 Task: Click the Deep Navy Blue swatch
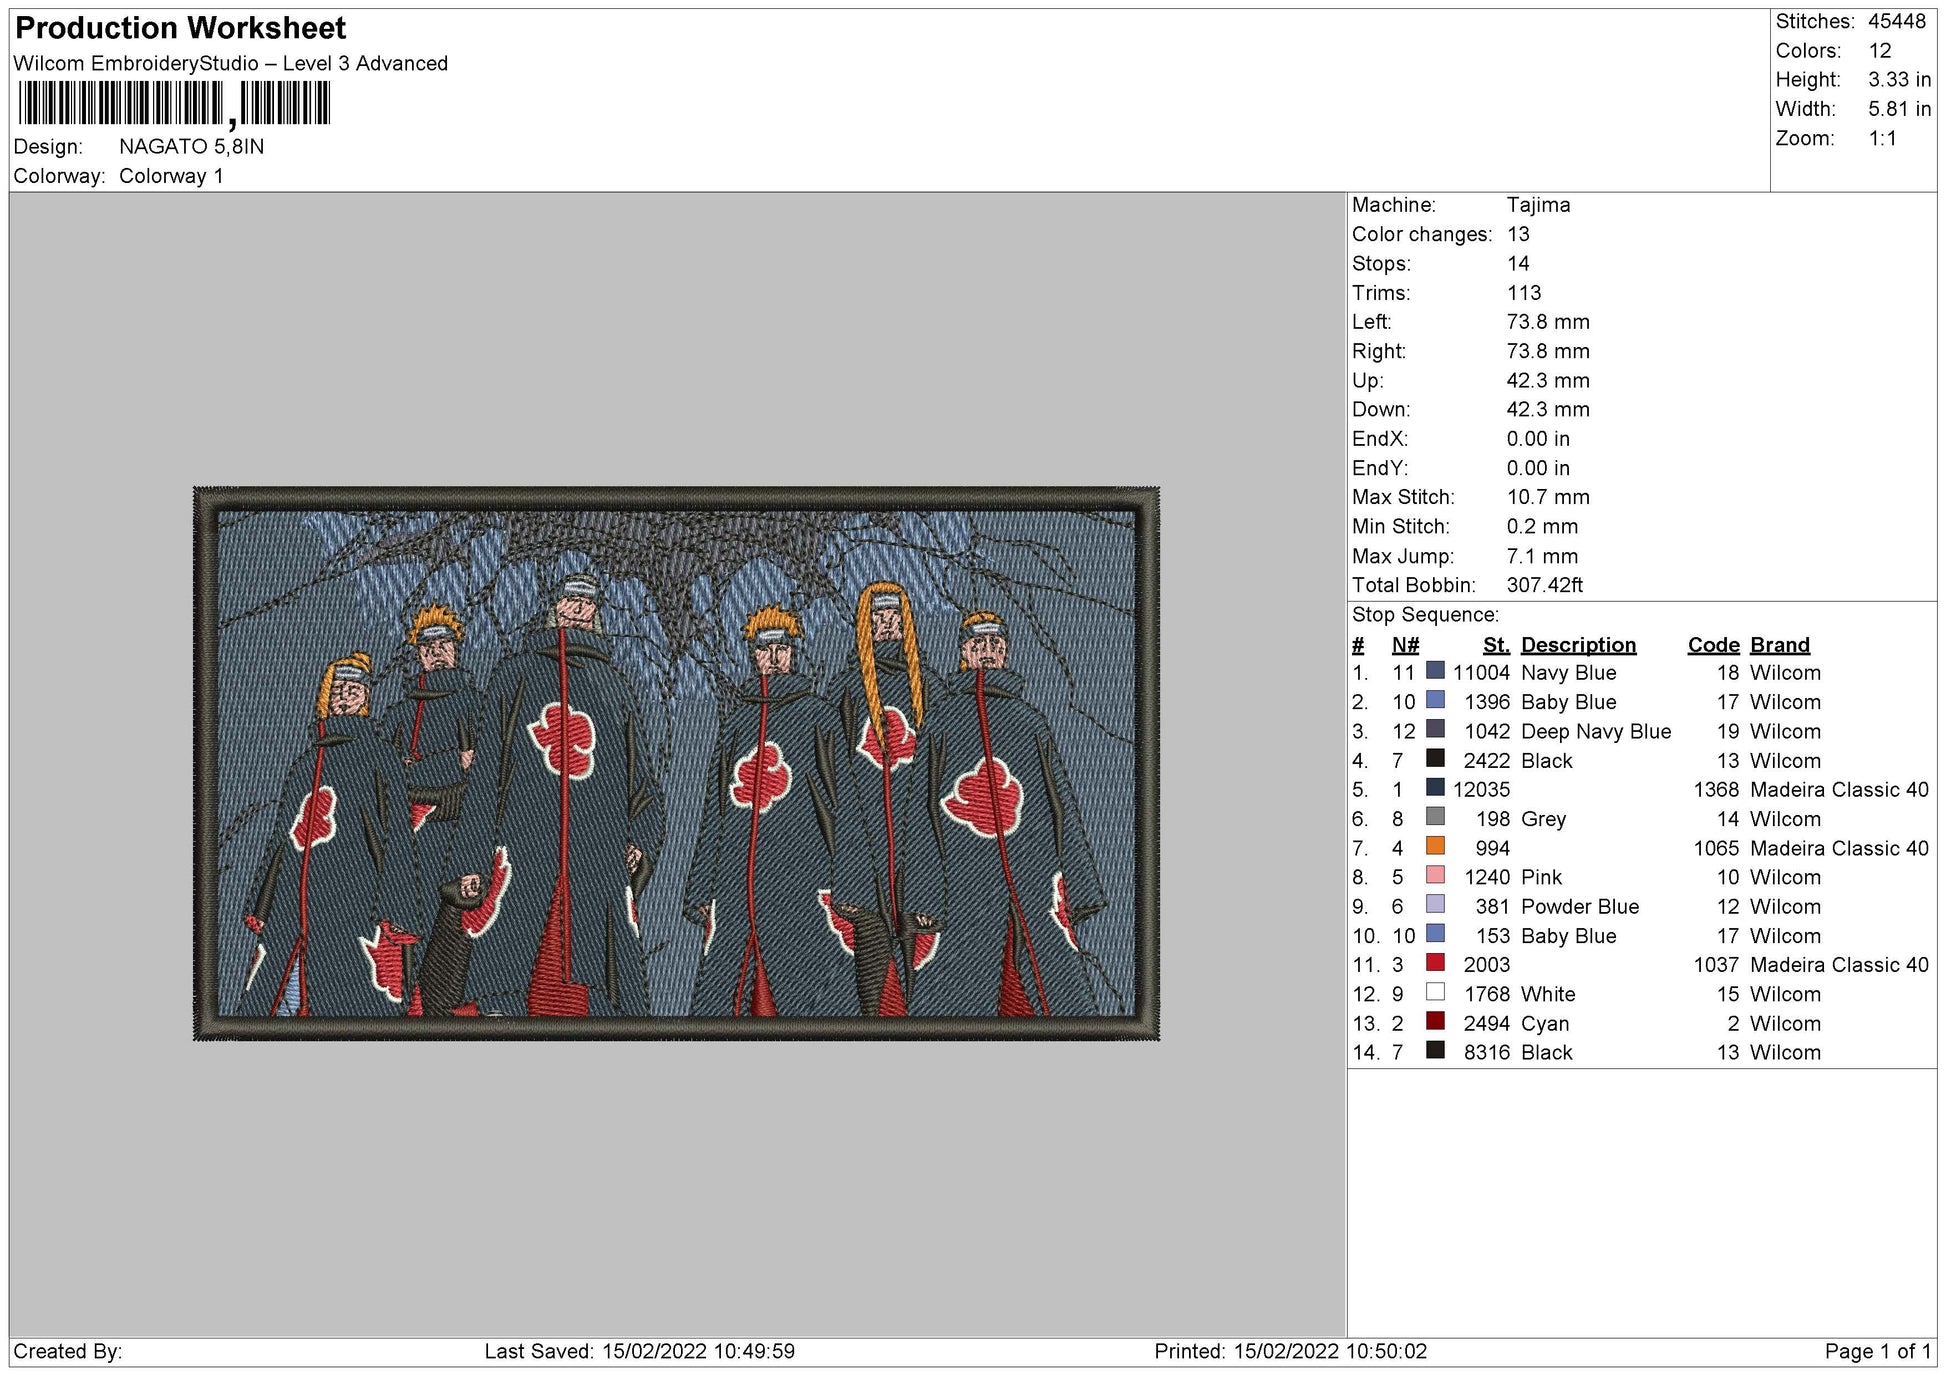1435,730
